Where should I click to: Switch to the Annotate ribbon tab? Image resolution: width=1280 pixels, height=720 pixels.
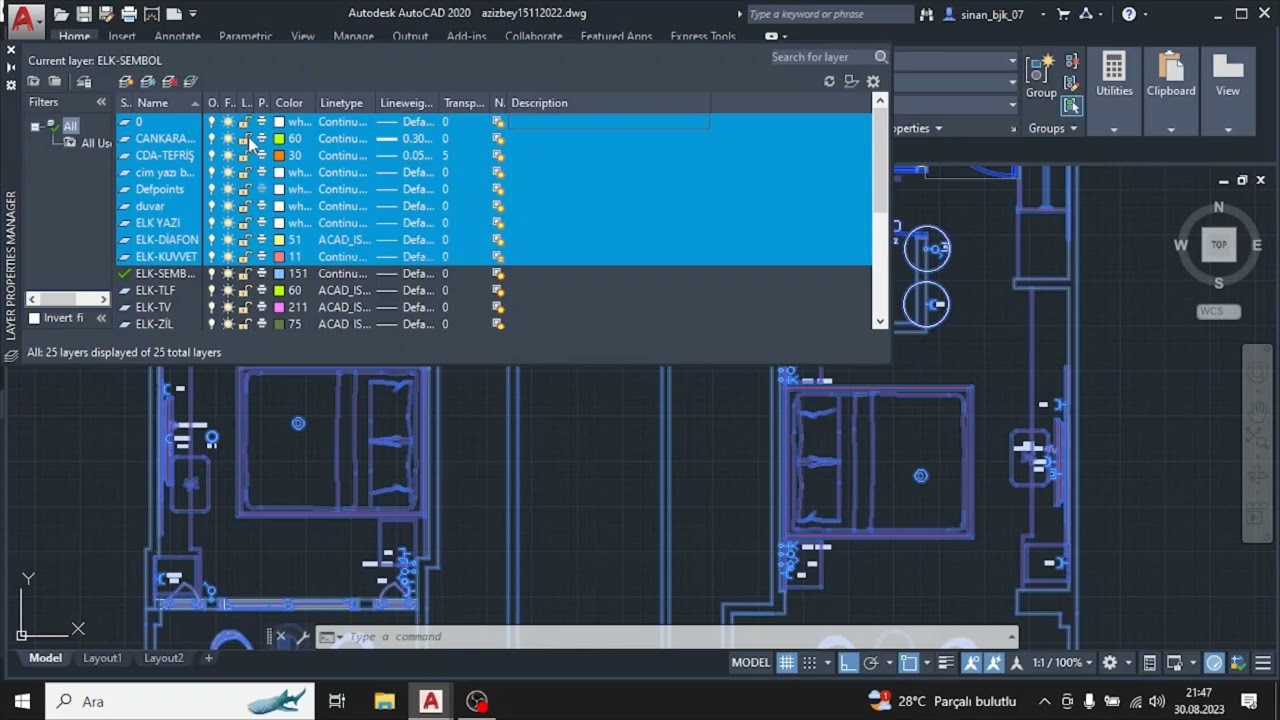click(x=177, y=36)
